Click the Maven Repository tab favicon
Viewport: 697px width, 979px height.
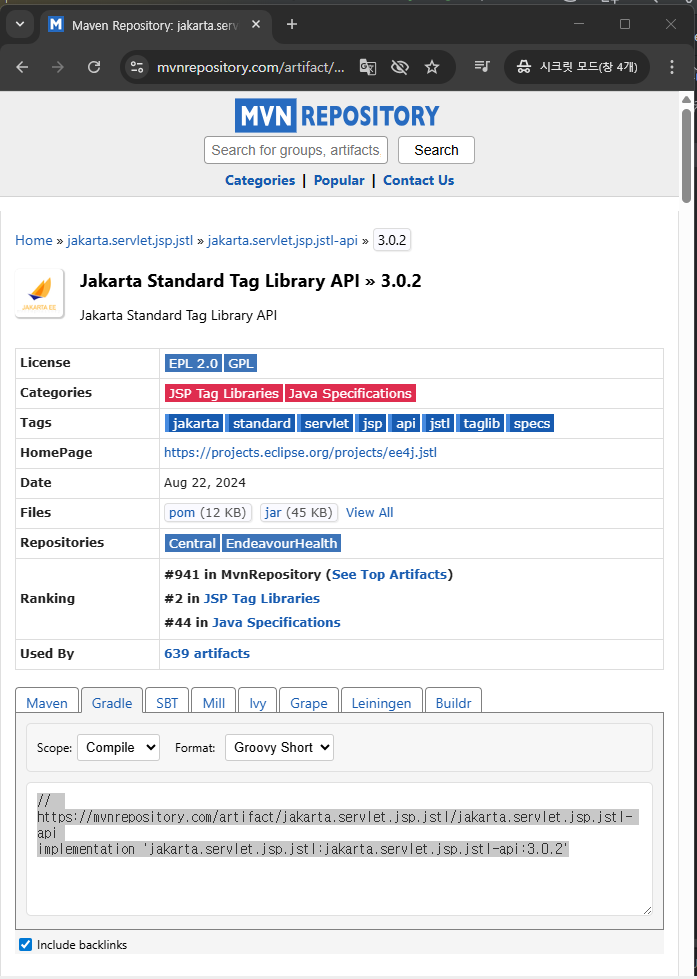pos(56,24)
